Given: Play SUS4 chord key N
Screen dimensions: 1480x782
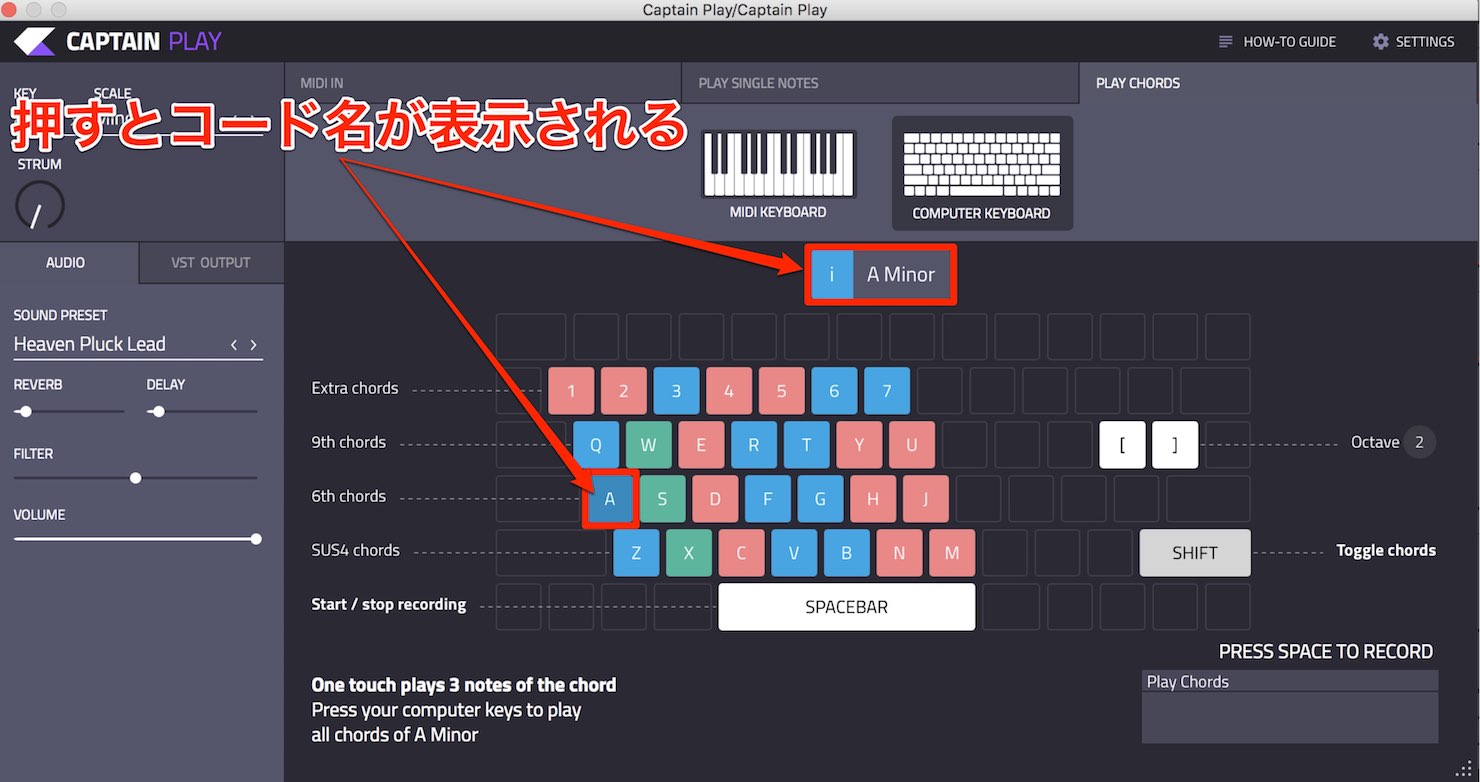Looking at the screenshot, I should pyautogui.click(x=899, y=553).
